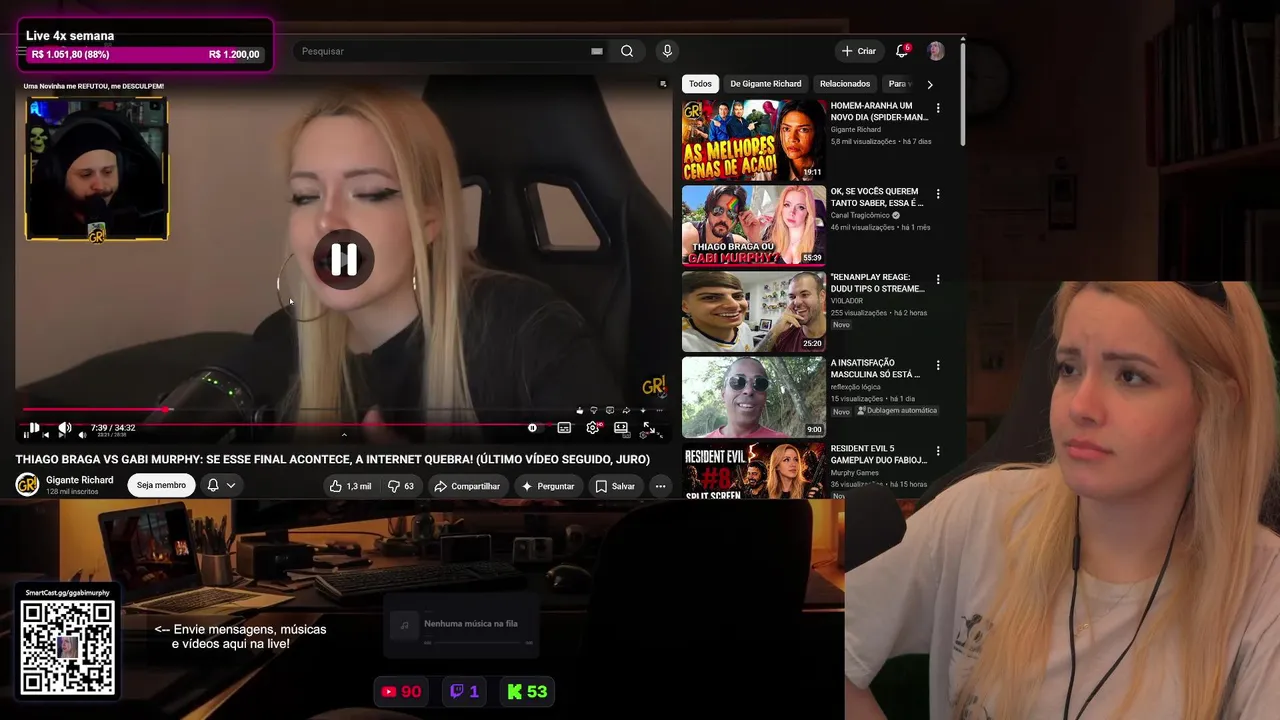Click the reflexão lógica channel name
The width and height of the screenshot is (1280, 720).
[856, 387]
